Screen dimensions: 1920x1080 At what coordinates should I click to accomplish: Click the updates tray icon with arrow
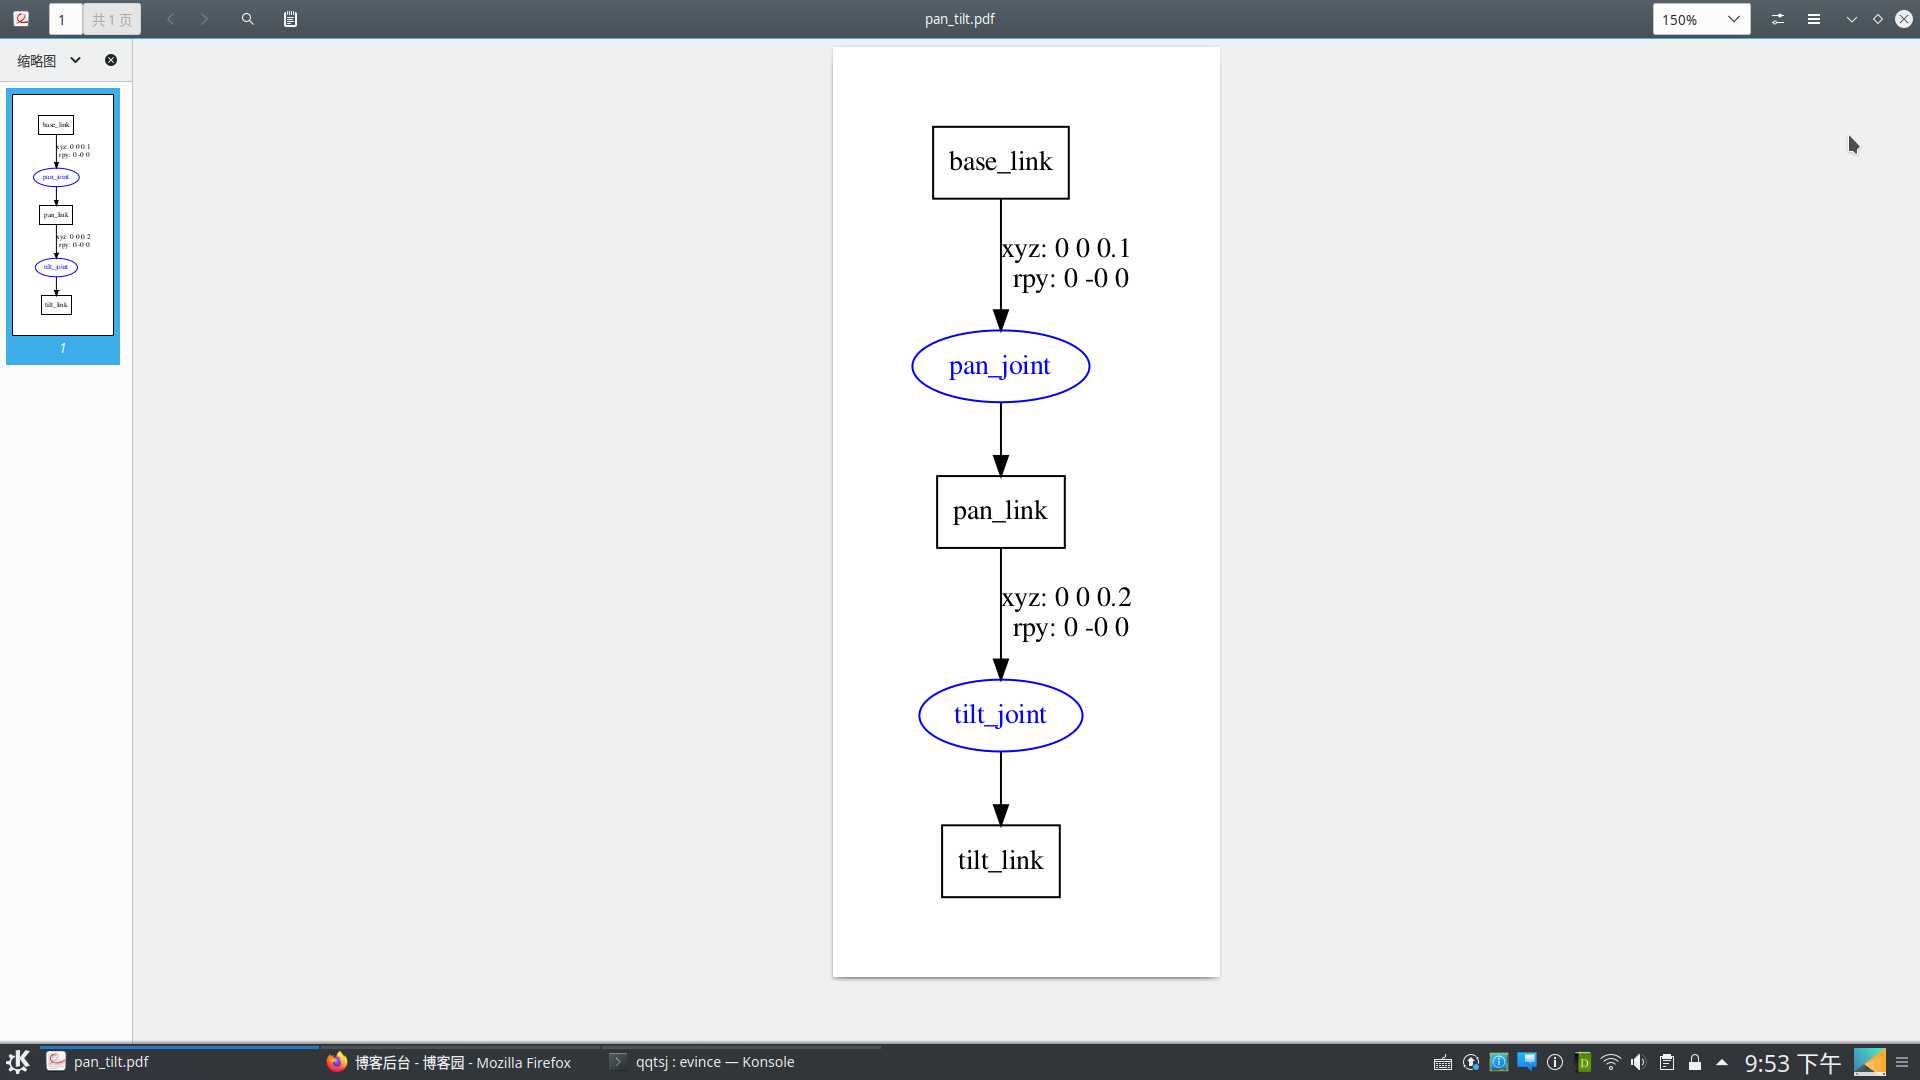click(x=1471, y=1063)
